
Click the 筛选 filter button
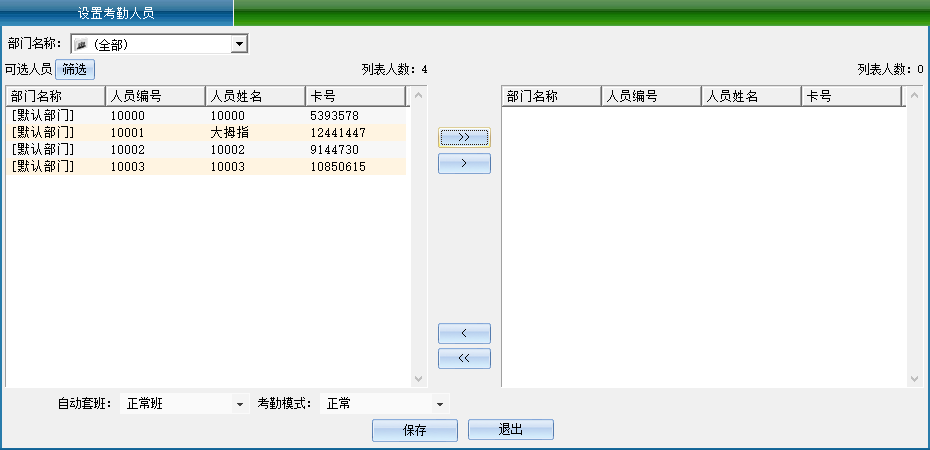coord(74,69)
